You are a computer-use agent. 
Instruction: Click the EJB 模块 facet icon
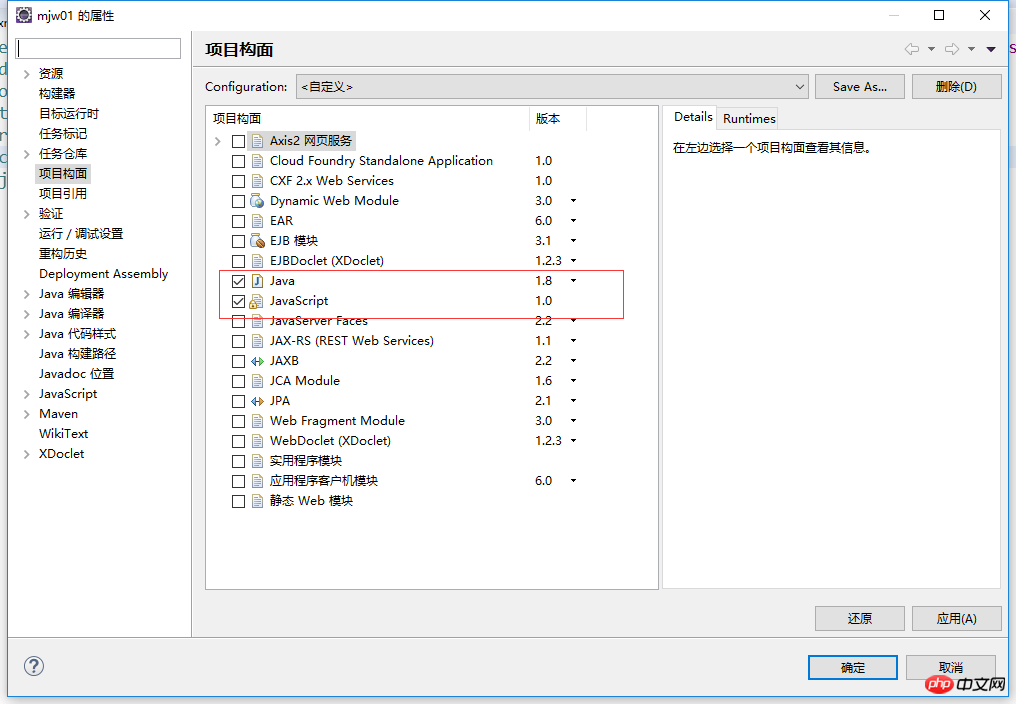[x=257, y=241]
